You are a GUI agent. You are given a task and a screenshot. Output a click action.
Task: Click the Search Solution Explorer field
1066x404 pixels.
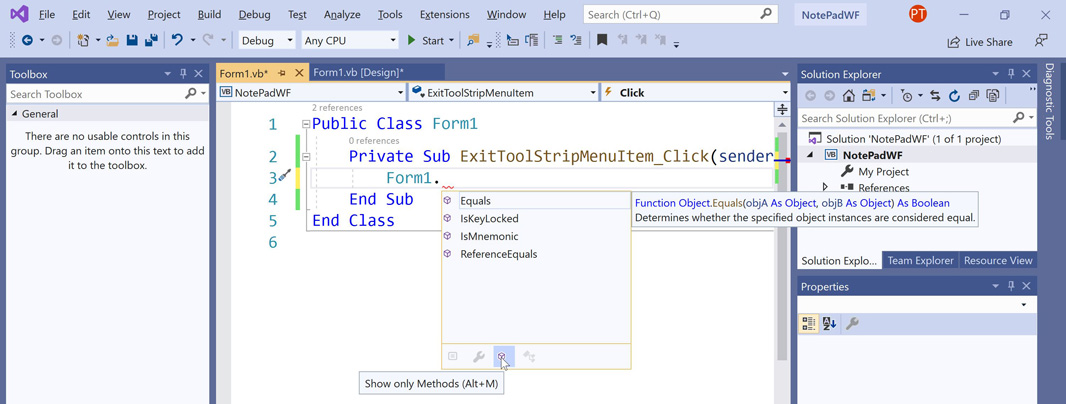click(905, 118)
